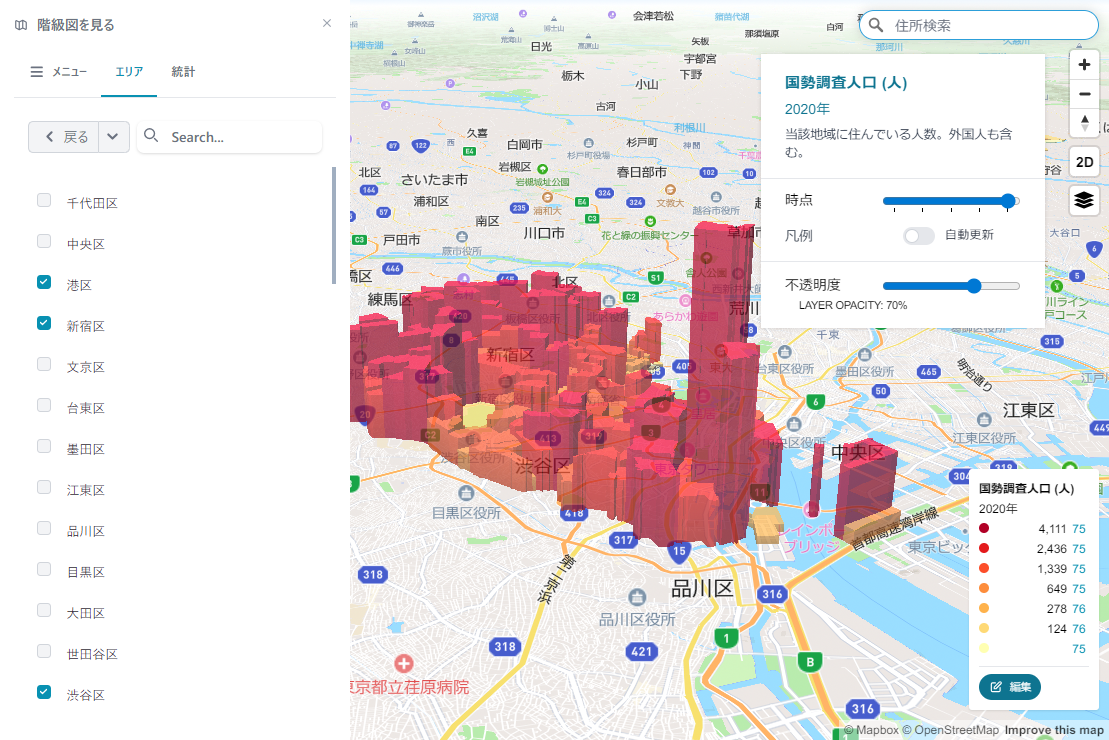Screen dimensions: 1109x740
Task: Reset map bearing with compass button
Action: coord(1084,122)
